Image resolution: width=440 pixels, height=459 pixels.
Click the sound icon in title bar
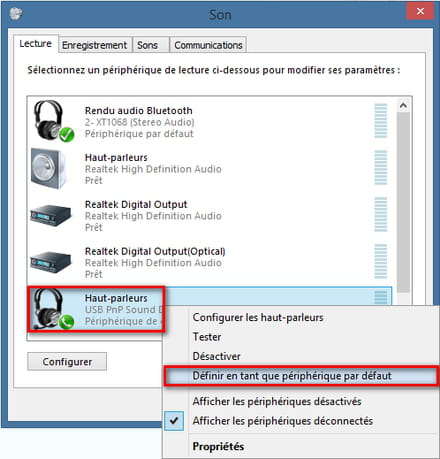(16, 14)
